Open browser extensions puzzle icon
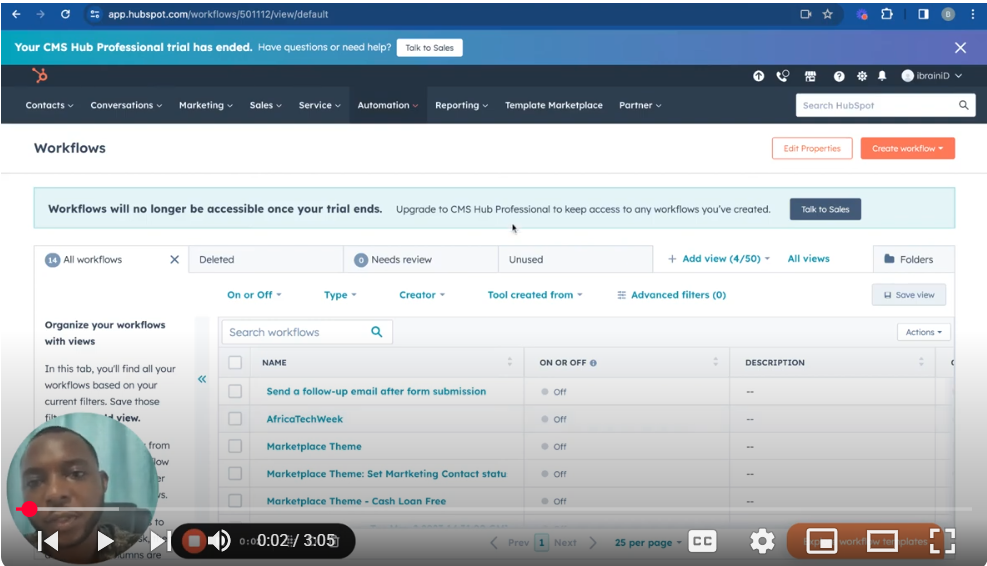The image size is (987, 566). (x=887, y=14)
